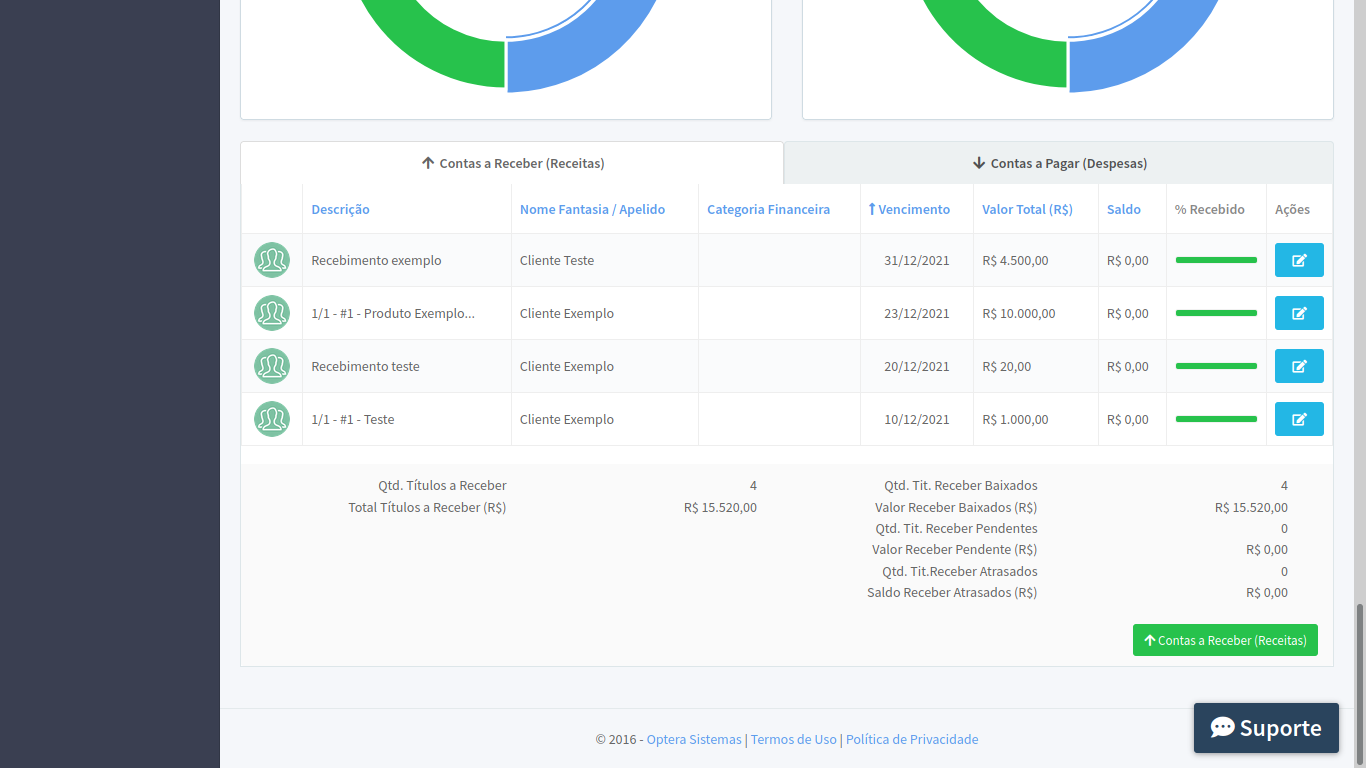Viewport: 1366px width, 768px height.
Task: Click 'Saldo Receber Atrasados (R$)' label
Action: [x=952, y=592]
